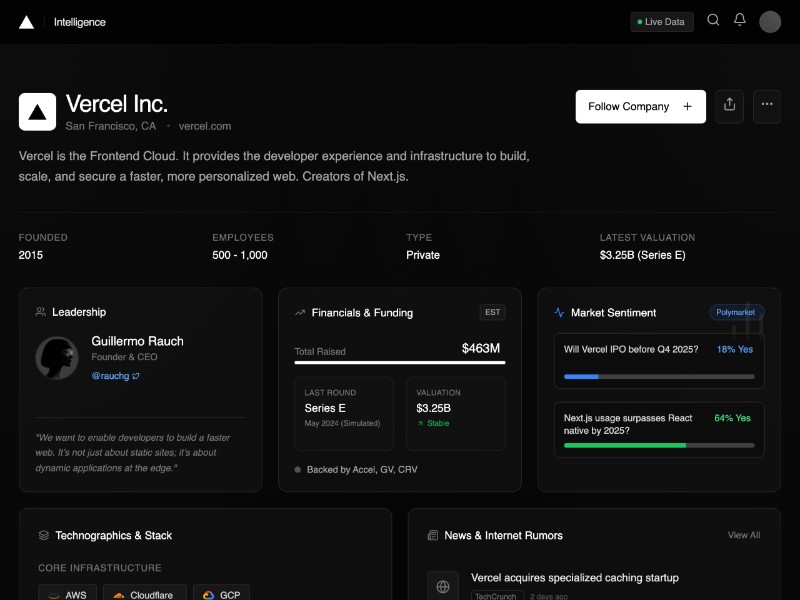
Task: Click the Next.js usage 64% Yes progress bar
Action: coord(659,445)
